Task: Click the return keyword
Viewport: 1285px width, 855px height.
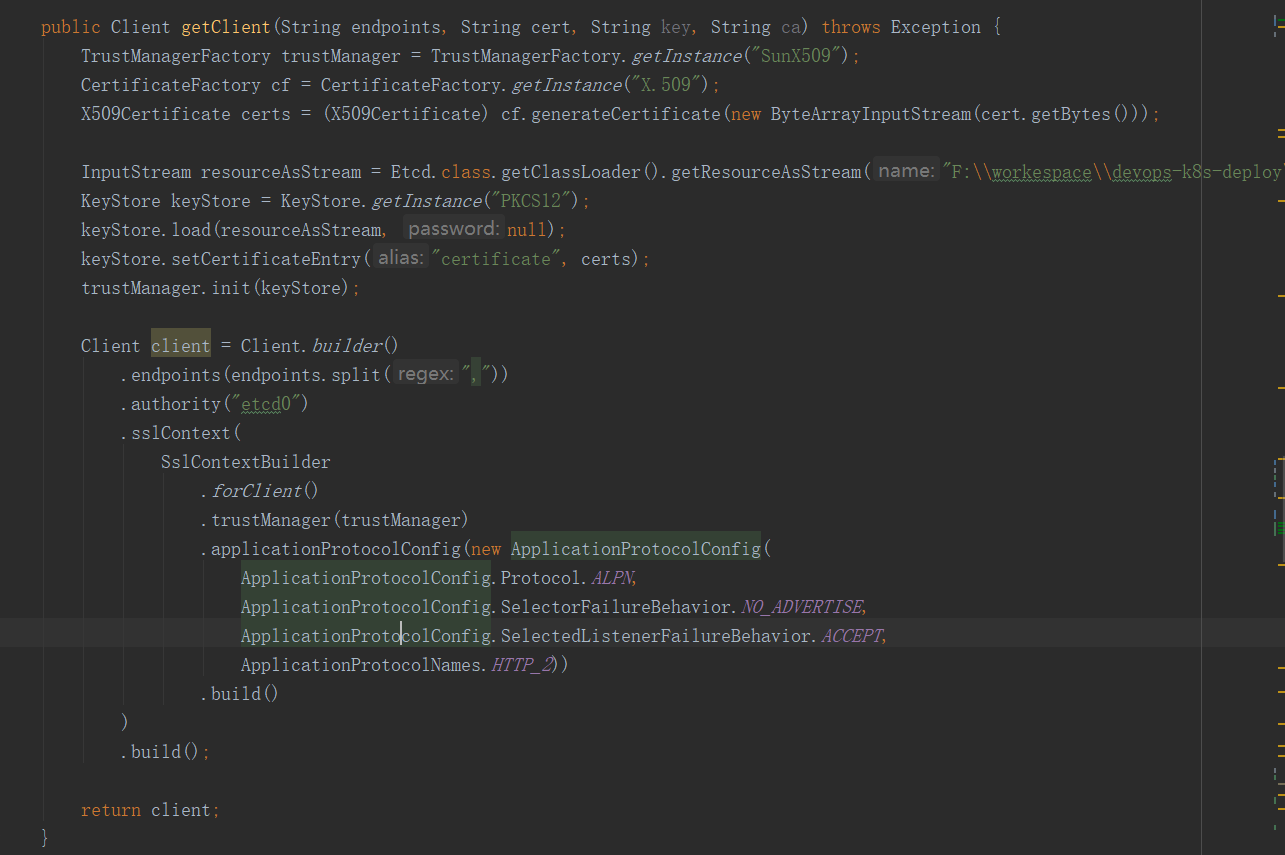Action: (111, 810)
